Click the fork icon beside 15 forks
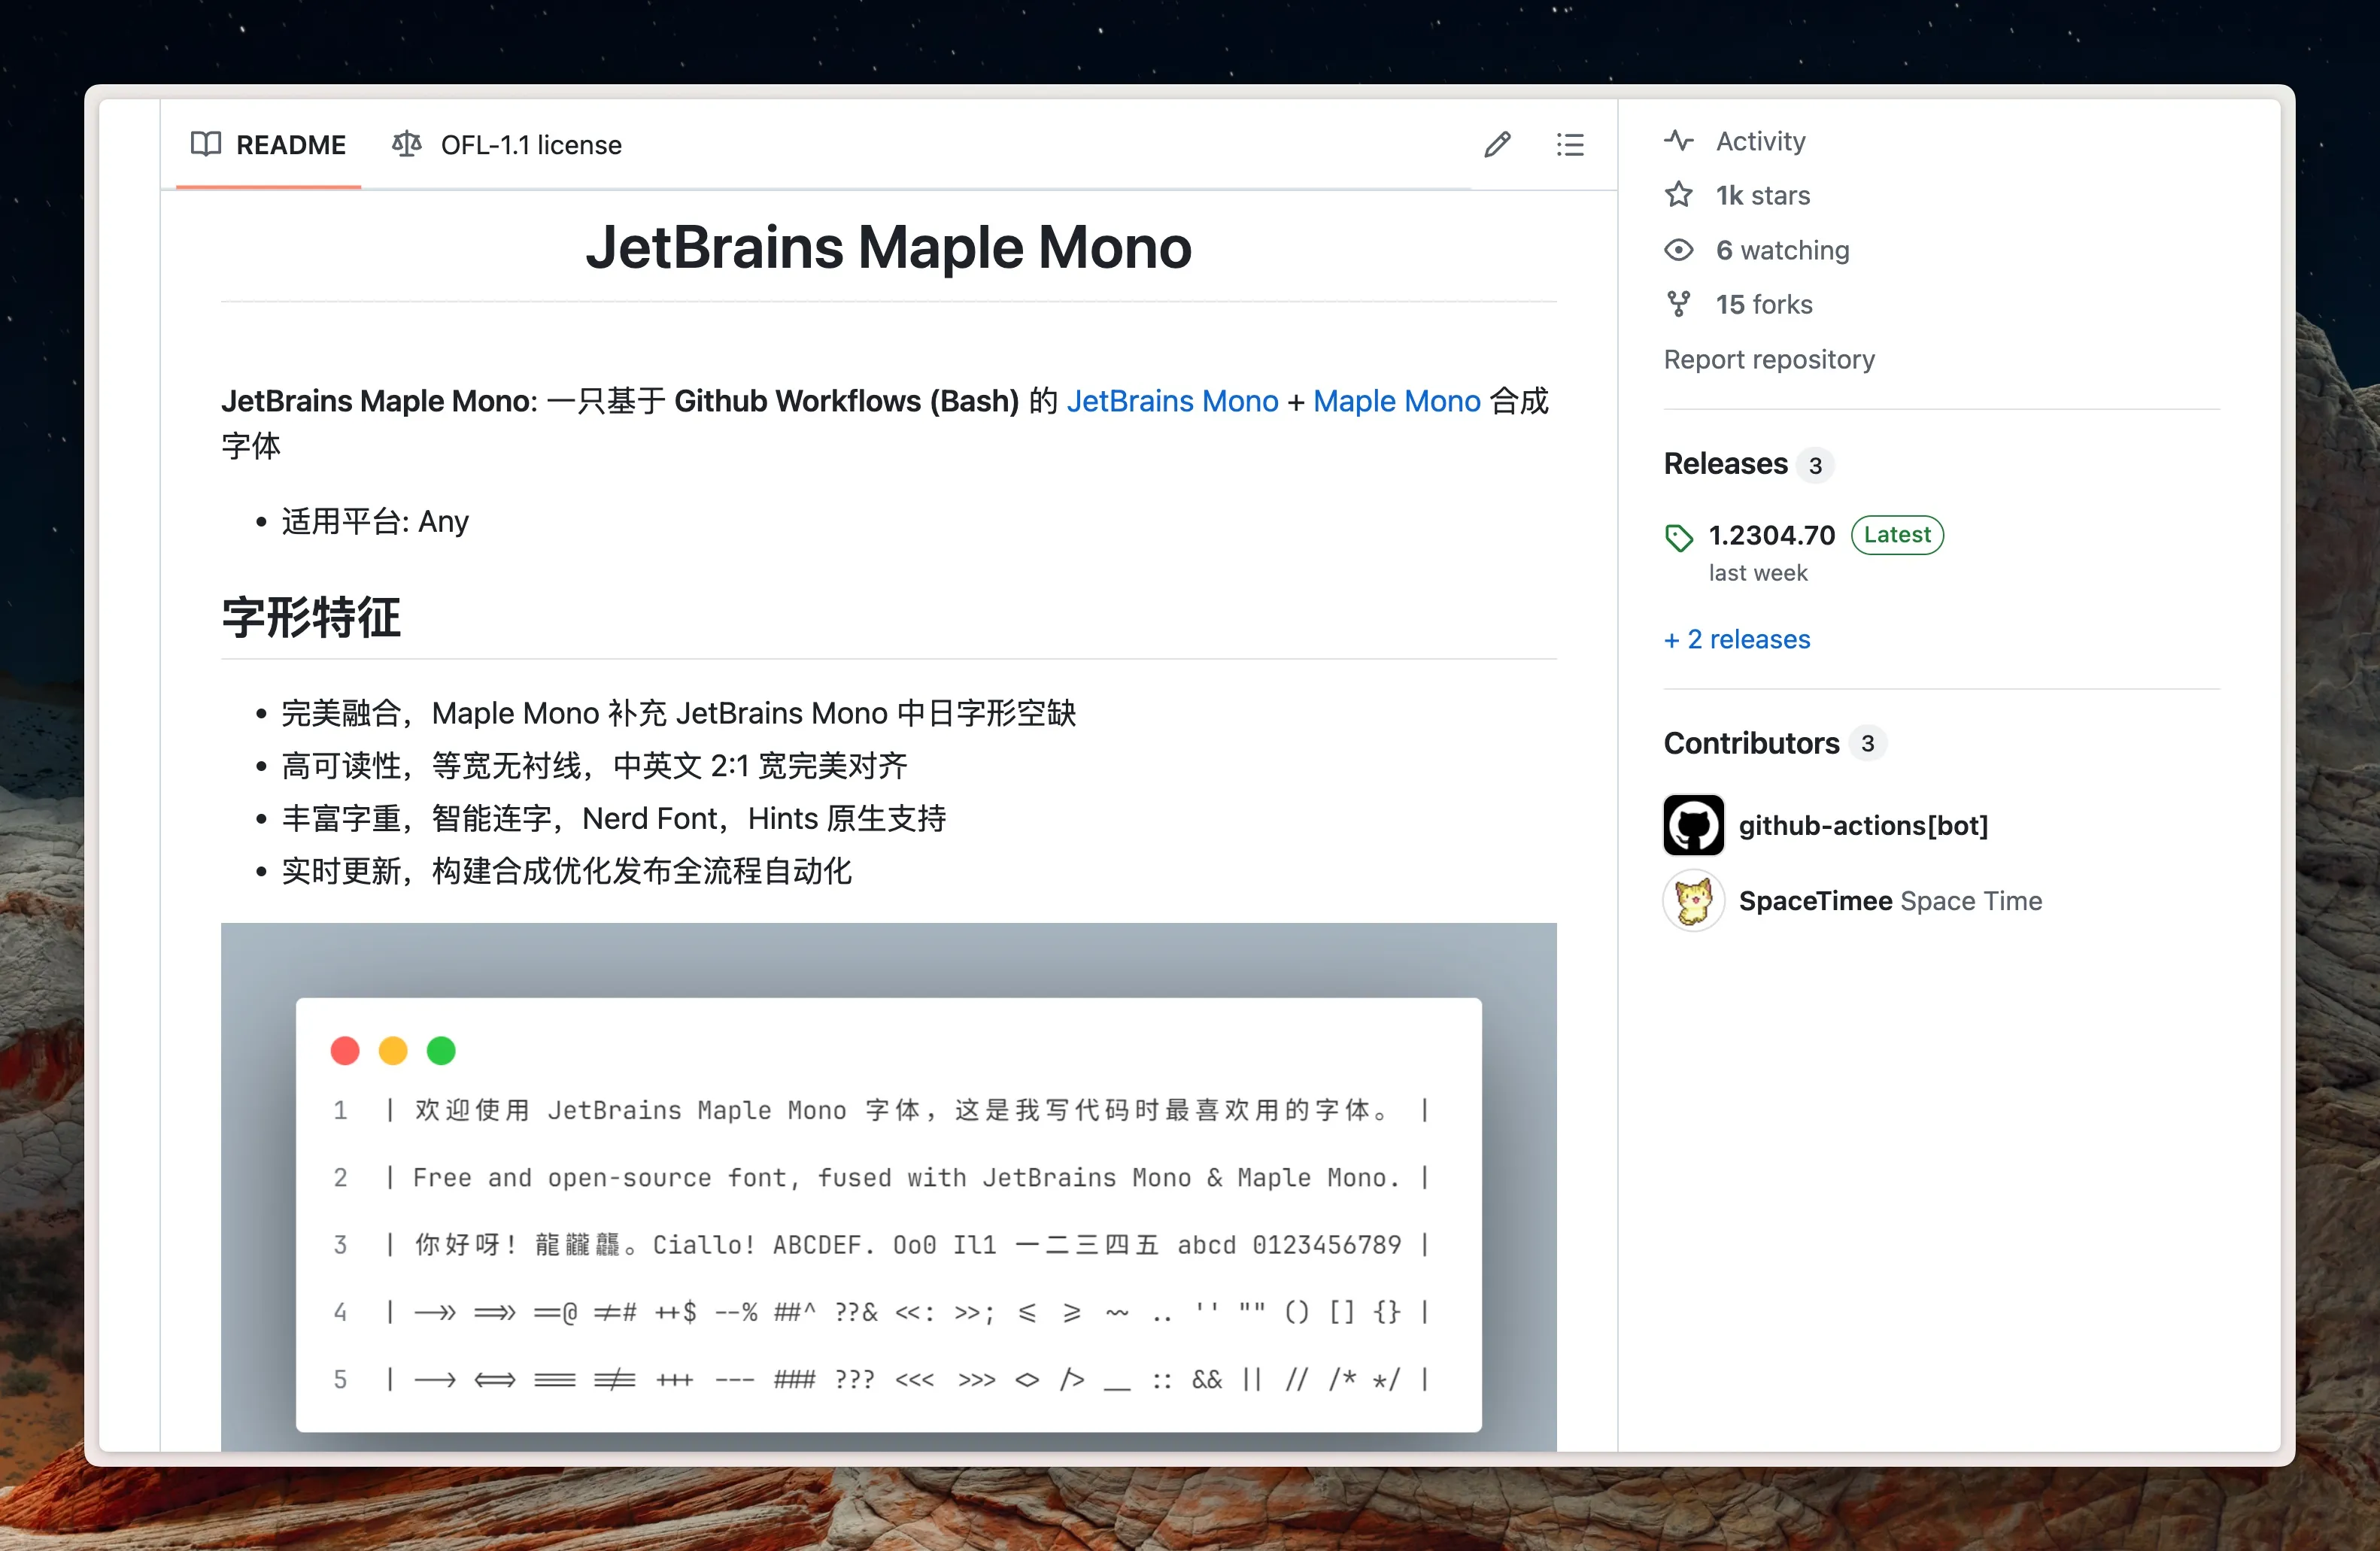Image resolution: width=2380 pixels, height=1551 pixels. tap(1679, 304)
